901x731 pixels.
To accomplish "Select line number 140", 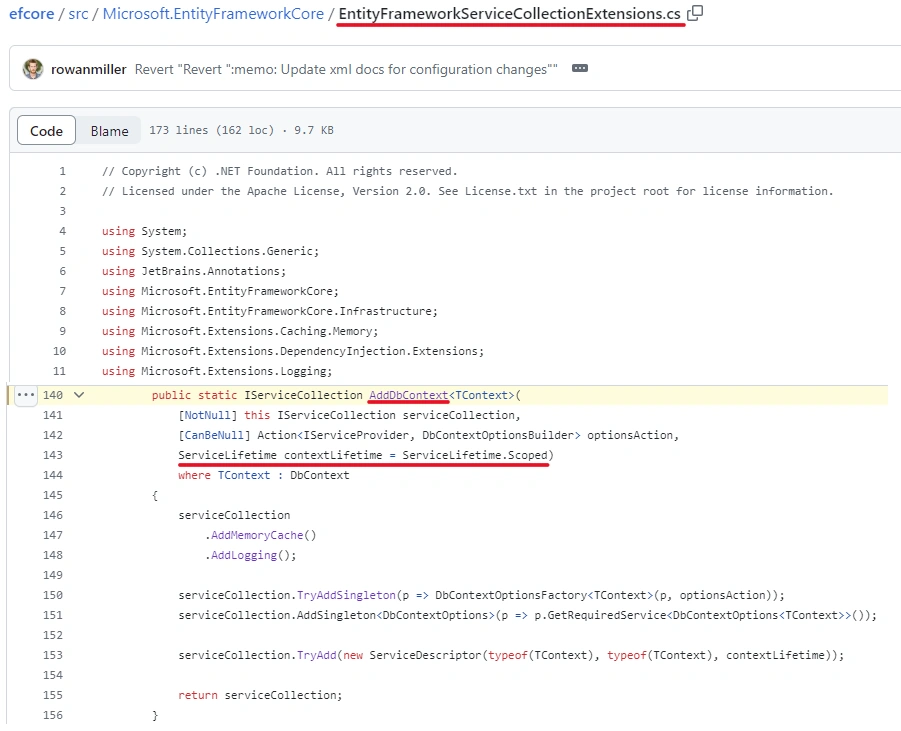I will [52, 395].
